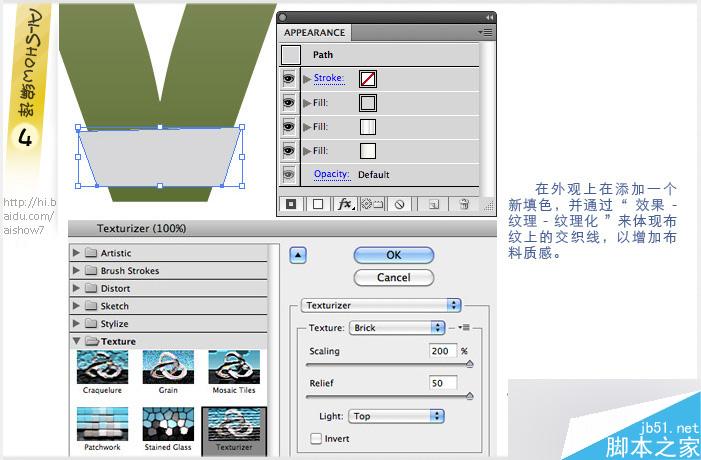This screenshot has width=701, height=460.
Task: Open the Load Texture flyout menu icon
Action: pyautogui.click(x=464, y=327)
